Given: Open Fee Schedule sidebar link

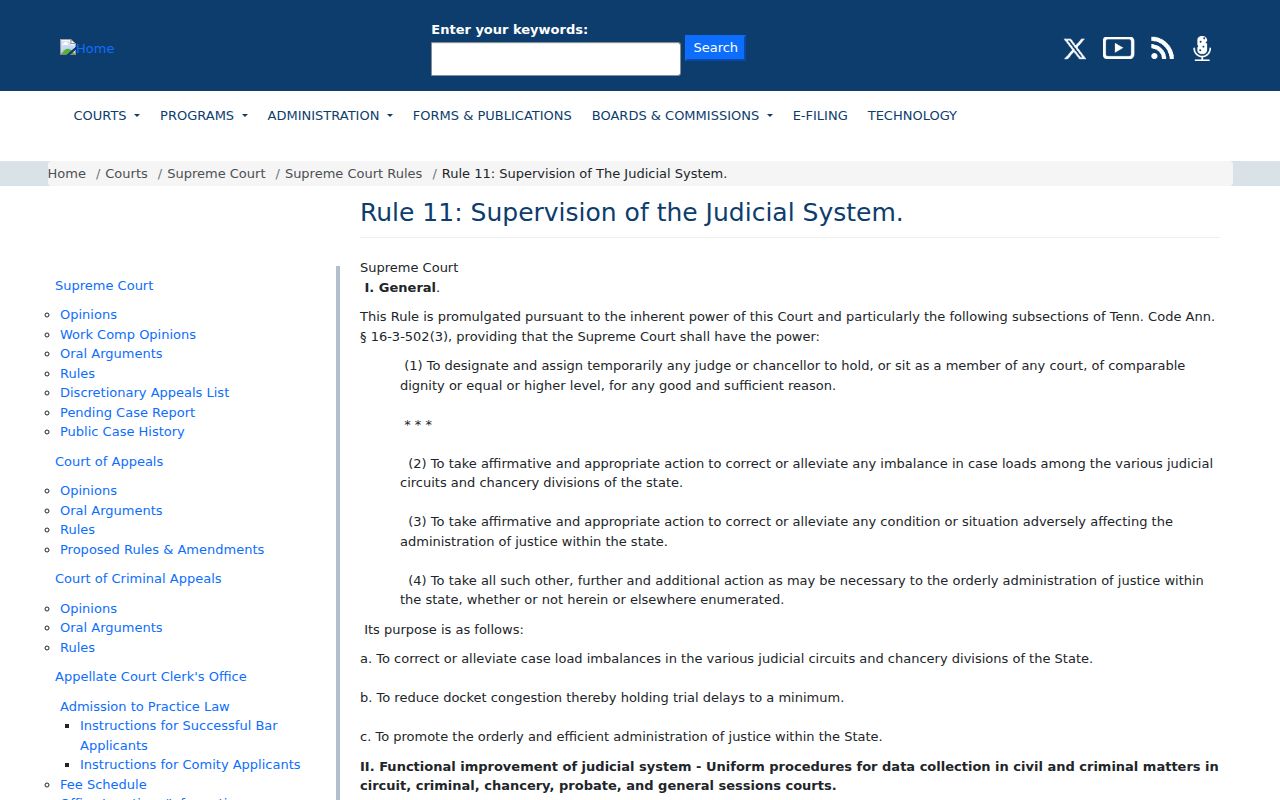Looking at the screenshot, I should pyautogui.click(x=103, y=785).
